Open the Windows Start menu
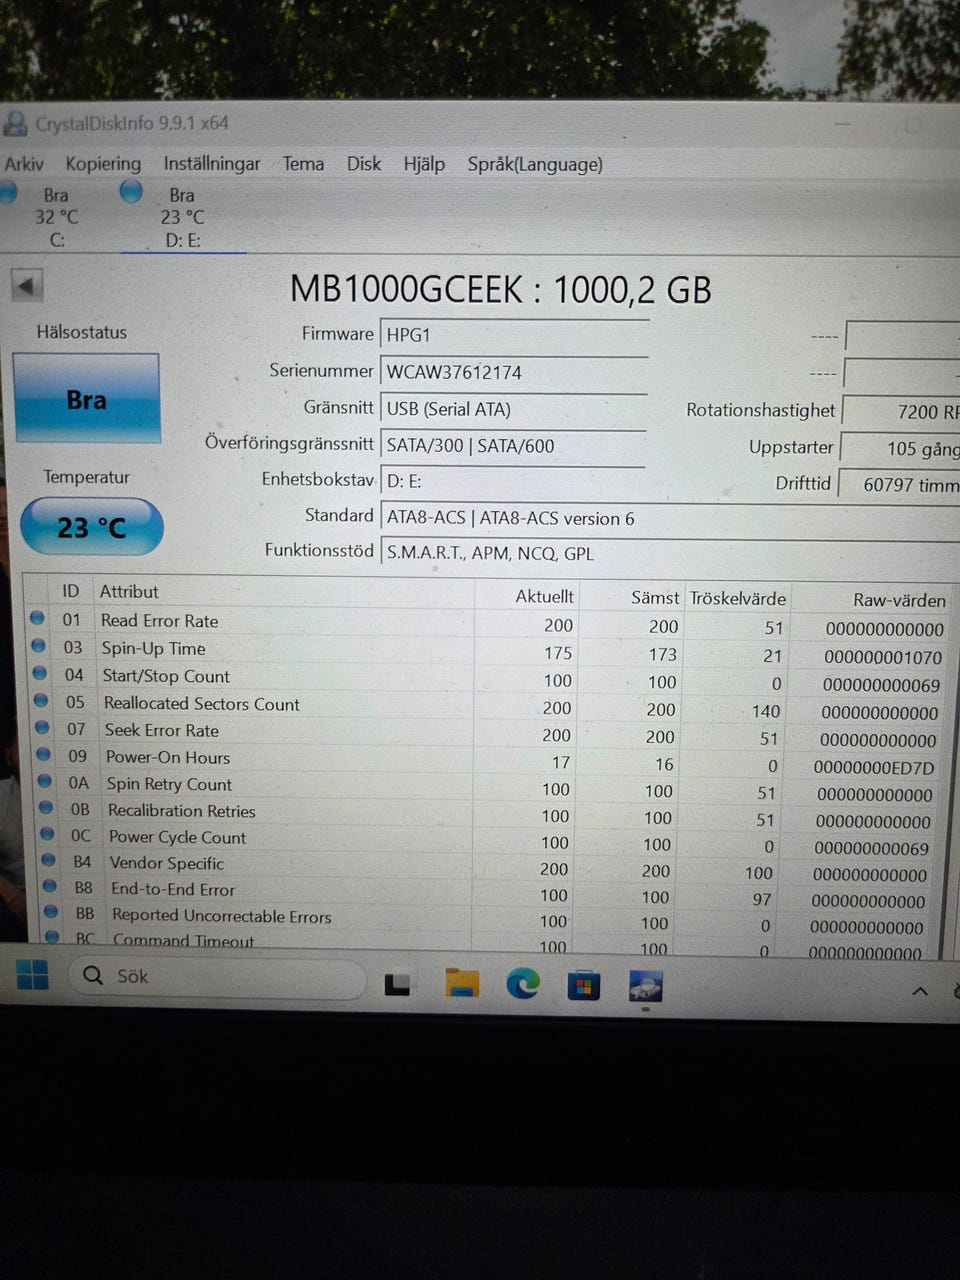 [x=32, y=975]
